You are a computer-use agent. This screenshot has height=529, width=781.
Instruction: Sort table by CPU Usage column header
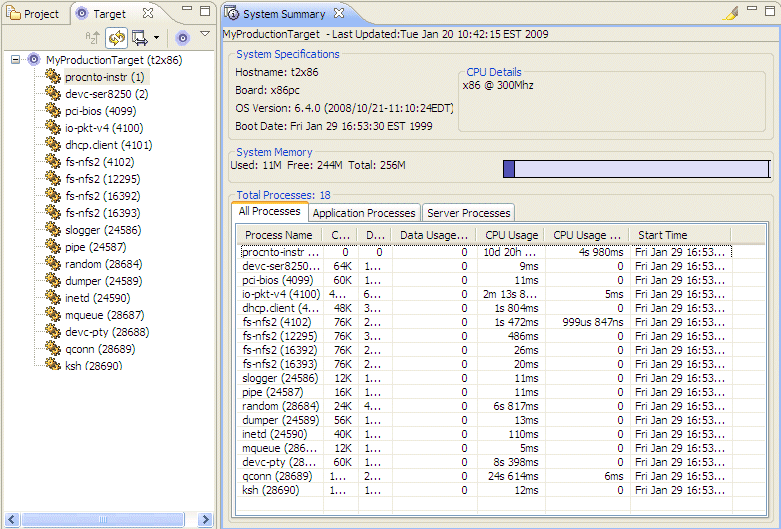point(510,235)
